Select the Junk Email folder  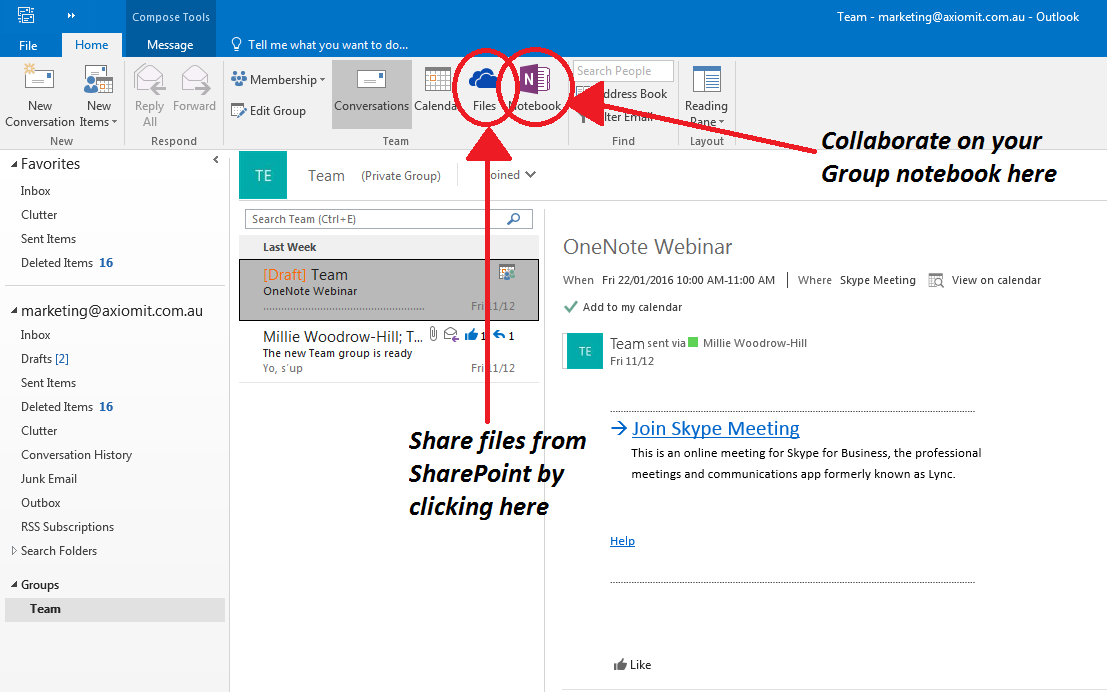(x=49, y=479)
